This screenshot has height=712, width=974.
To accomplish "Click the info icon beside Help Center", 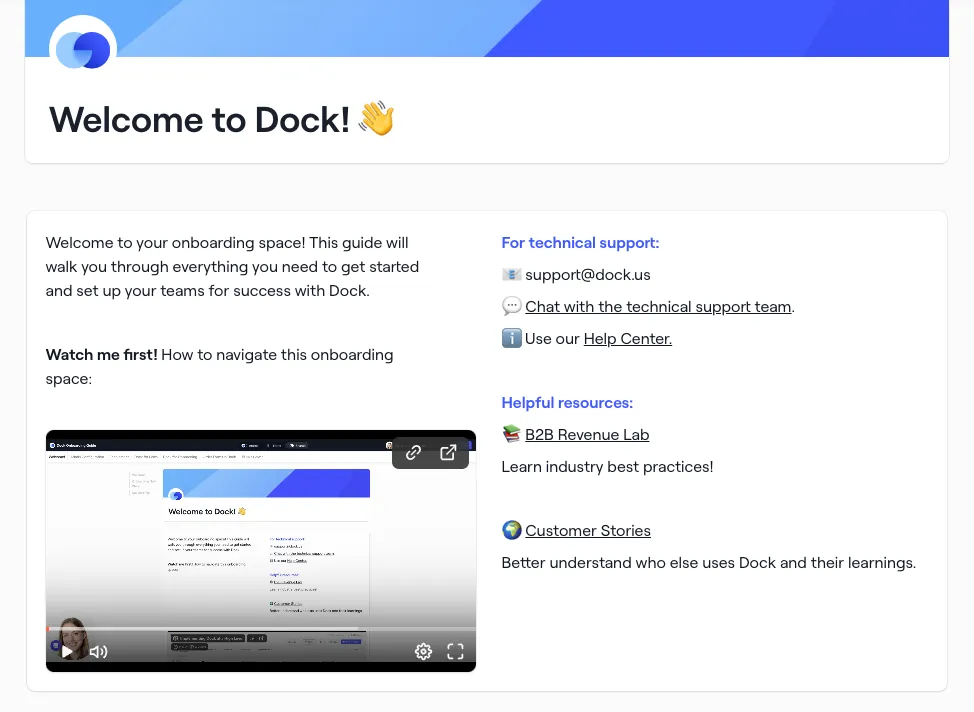I will (511, 339).
